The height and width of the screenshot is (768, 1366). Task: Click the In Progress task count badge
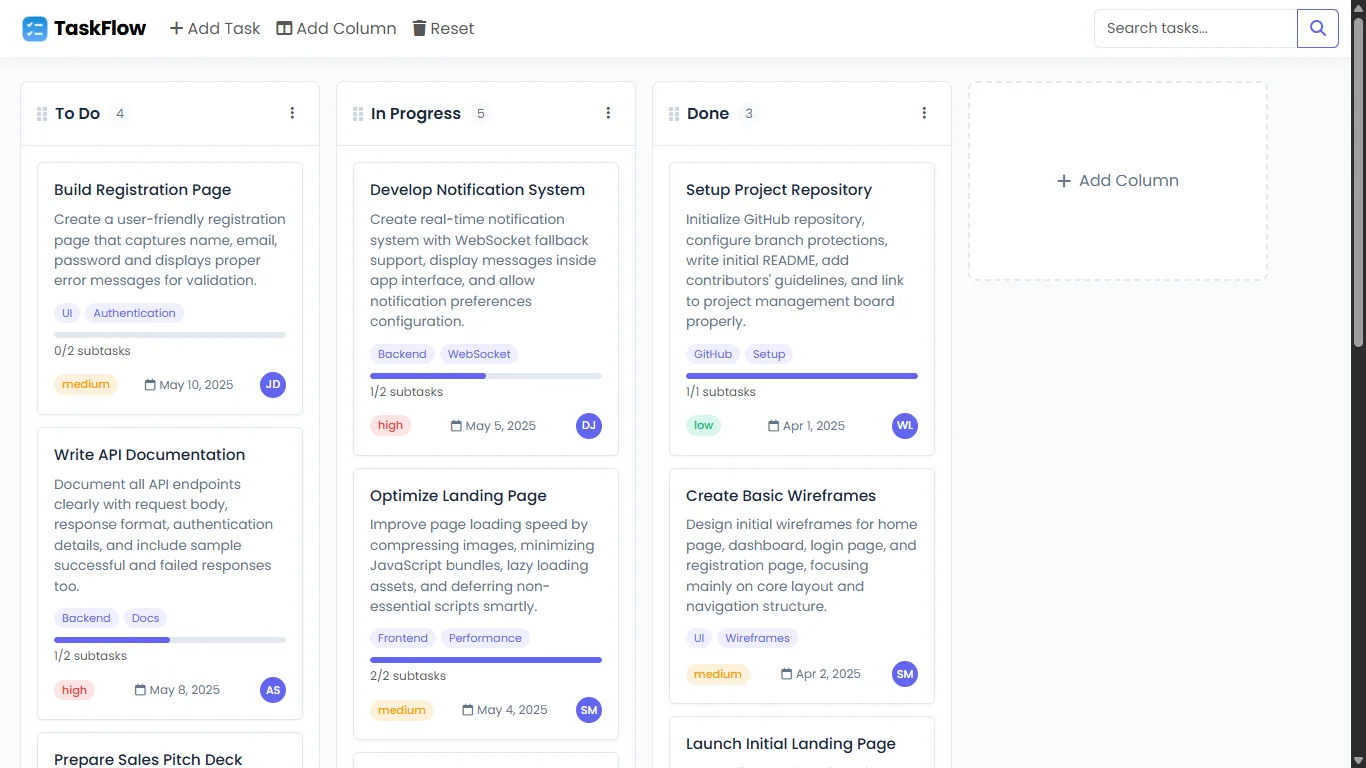[x=481, y=114]
